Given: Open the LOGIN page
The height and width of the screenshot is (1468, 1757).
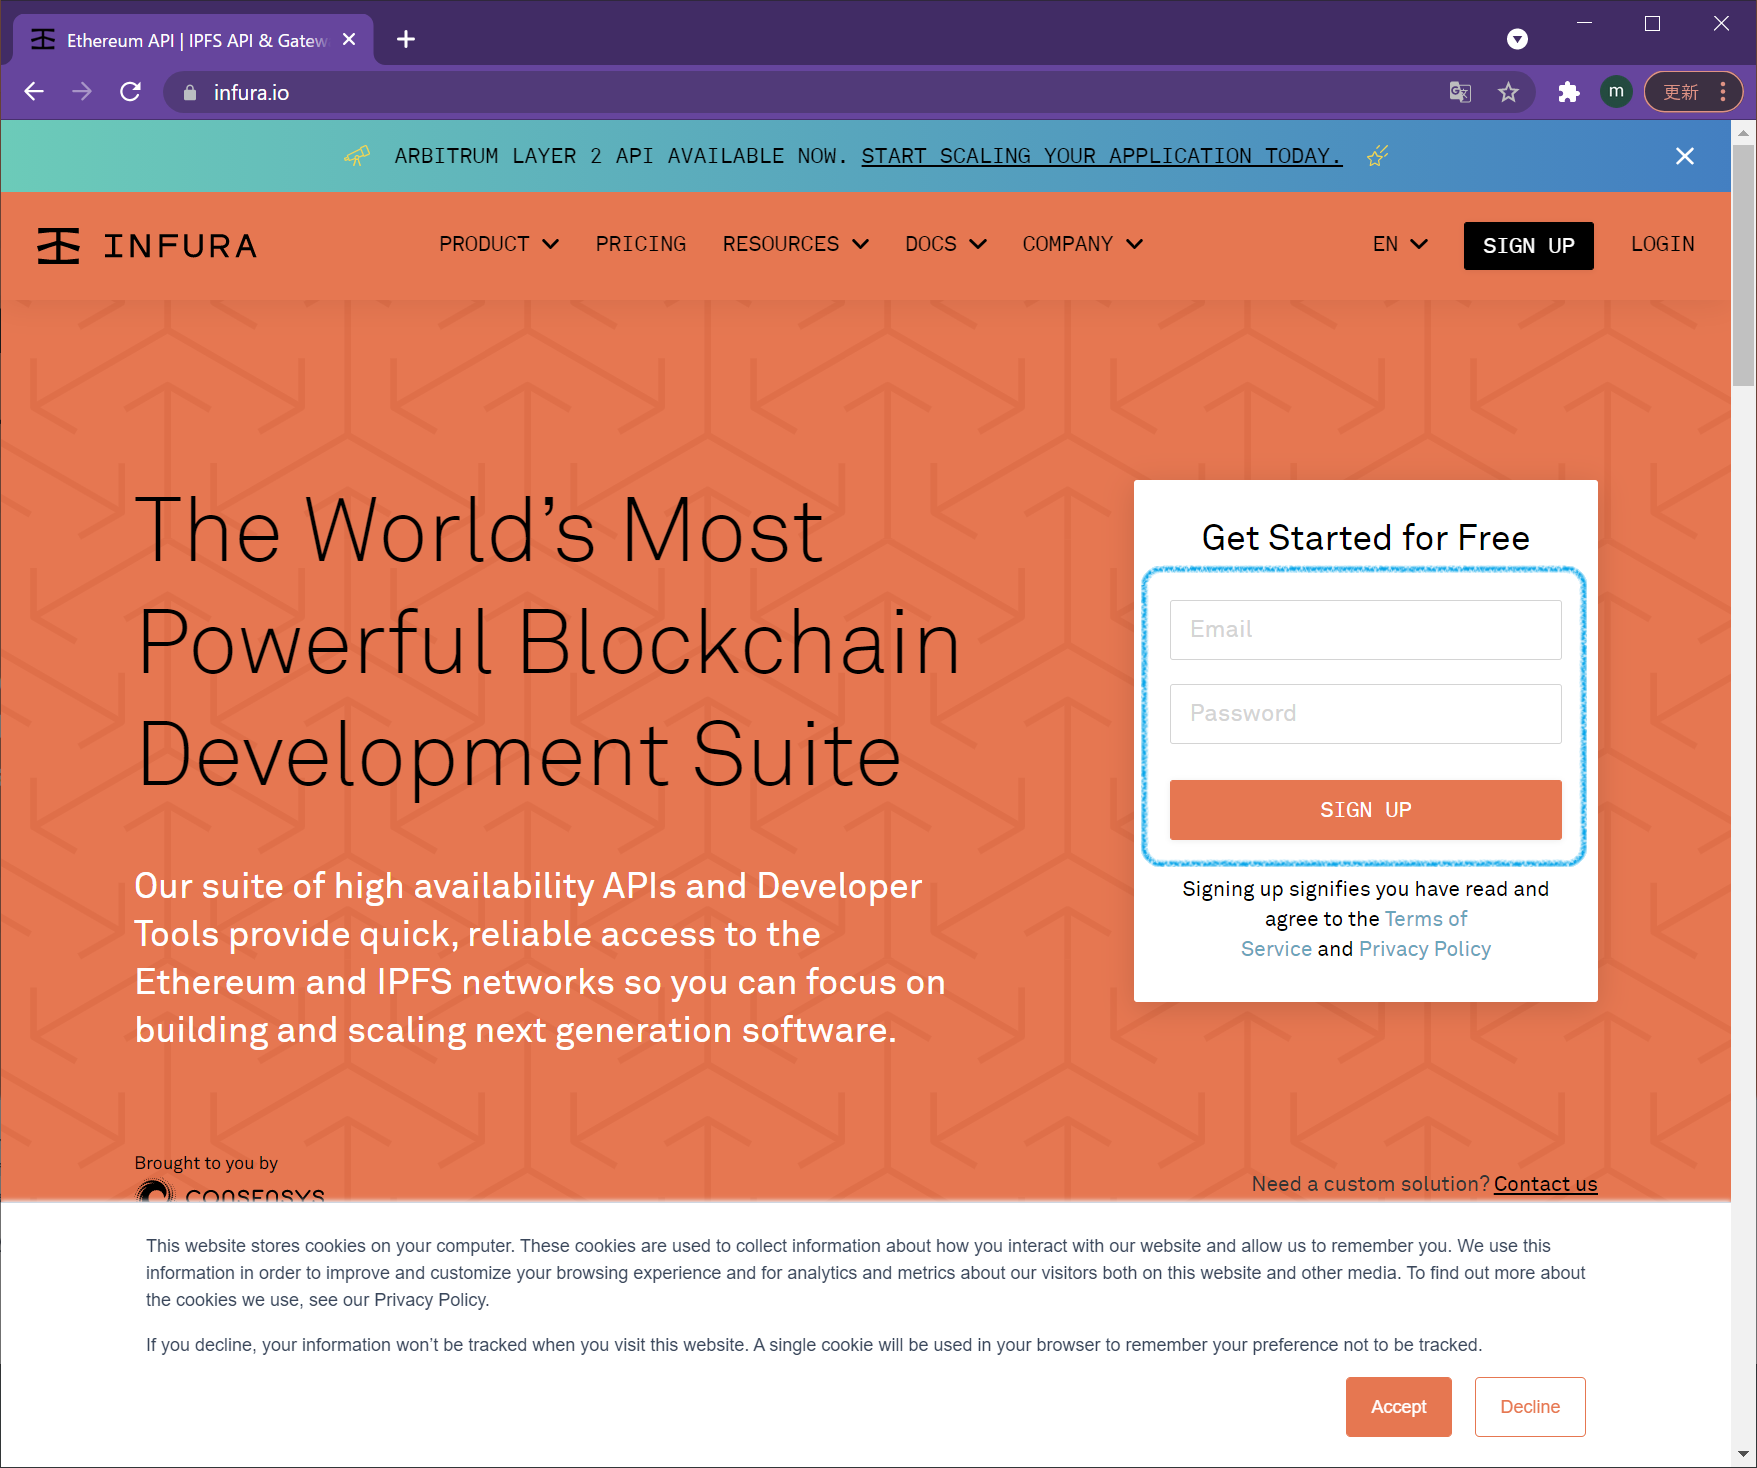Looking at the screenshot, I should [x=1663, y=245].
